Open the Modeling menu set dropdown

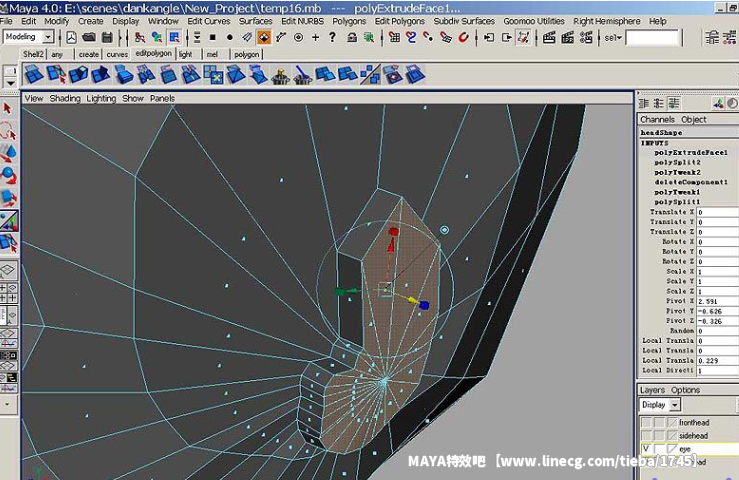click(48, 37)
